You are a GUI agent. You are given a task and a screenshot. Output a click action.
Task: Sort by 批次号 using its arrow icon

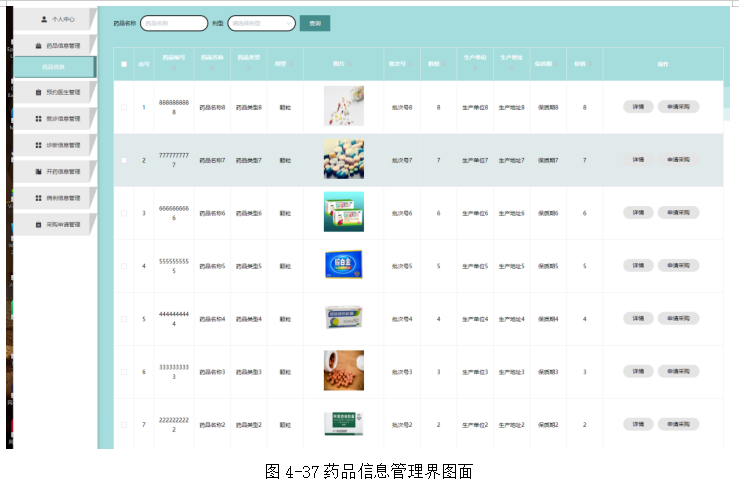pyautogui.click(x=410, y=64)
